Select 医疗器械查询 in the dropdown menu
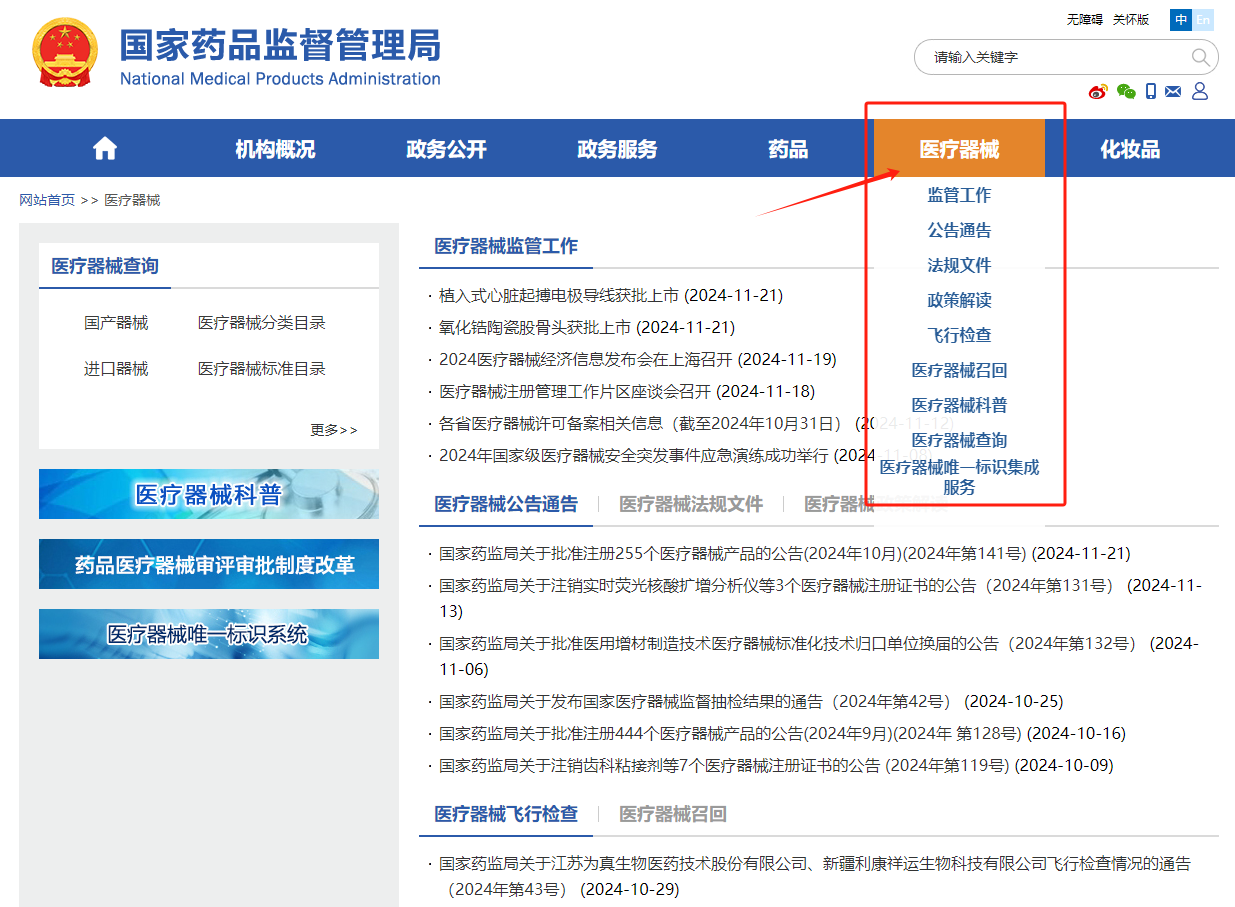This screenshot has height=907, width=1235. (x=959, y=440)
